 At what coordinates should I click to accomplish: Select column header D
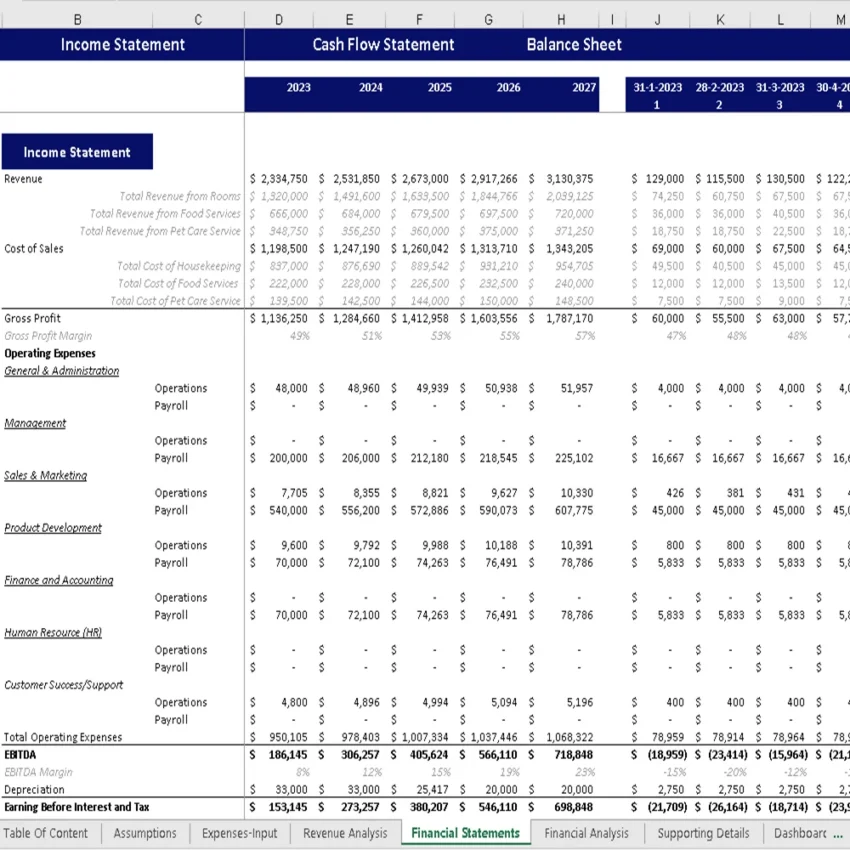[278, 18]
